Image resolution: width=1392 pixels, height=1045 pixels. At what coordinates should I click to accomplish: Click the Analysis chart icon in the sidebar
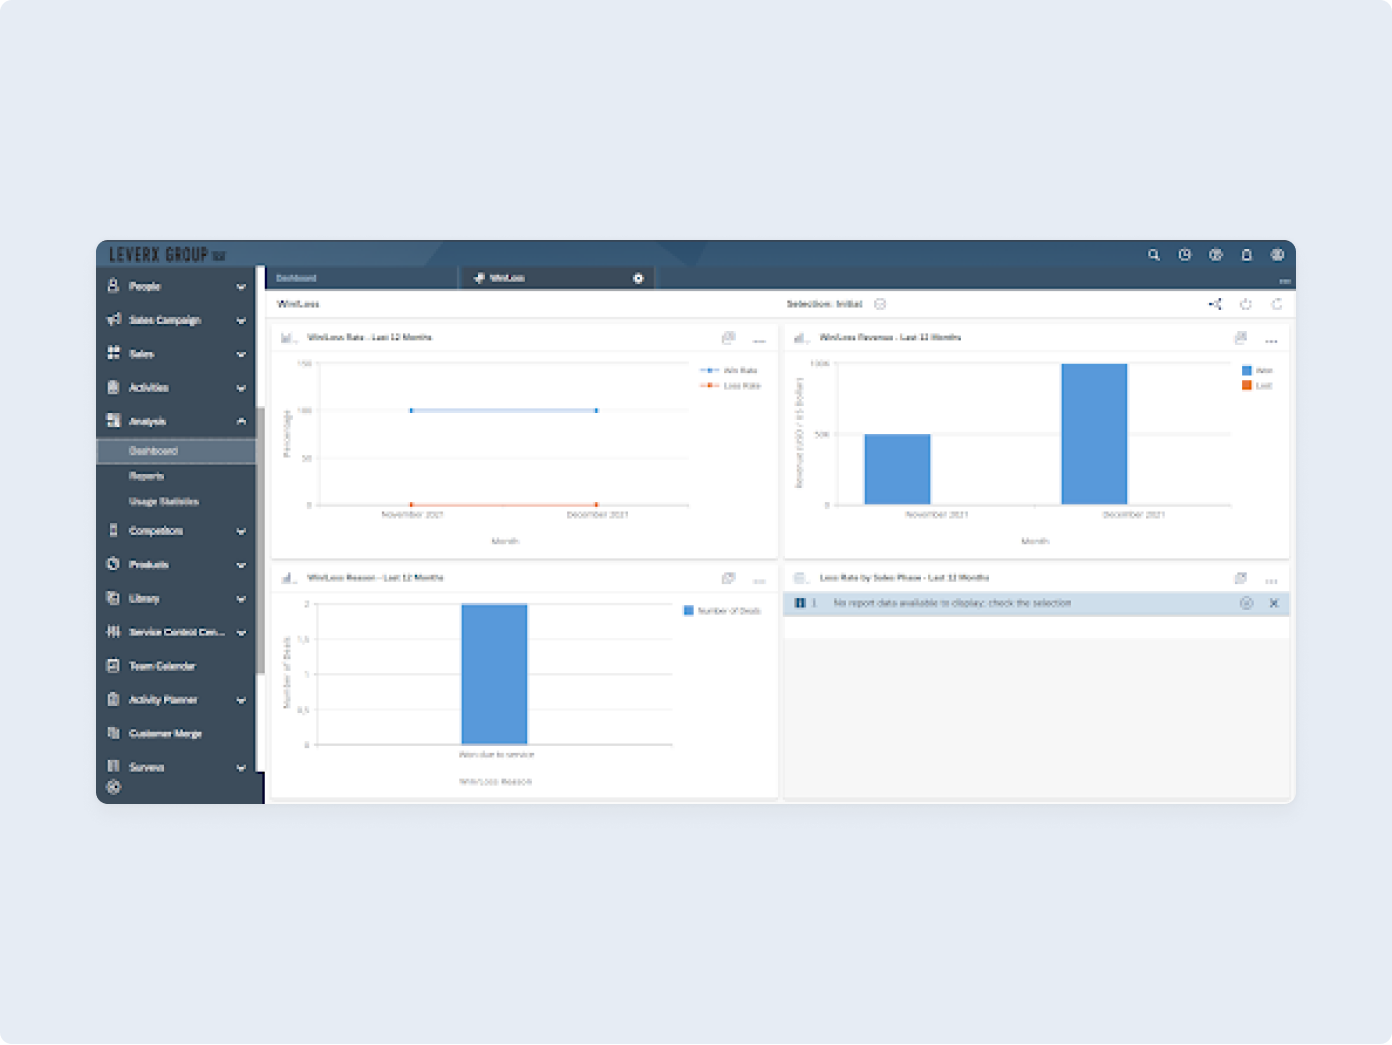point(113,421)
